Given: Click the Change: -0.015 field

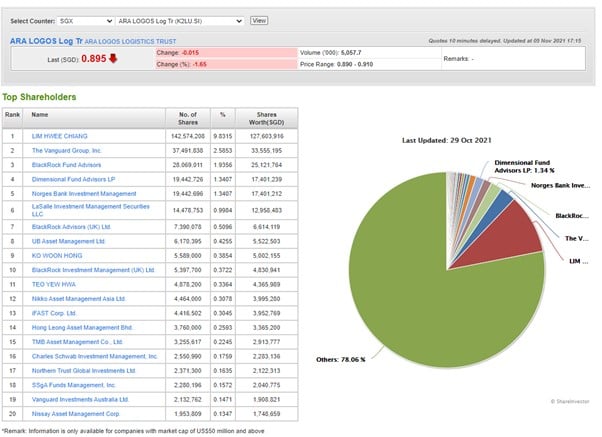Looking at the screenshot, I should [x=226, y=53].
